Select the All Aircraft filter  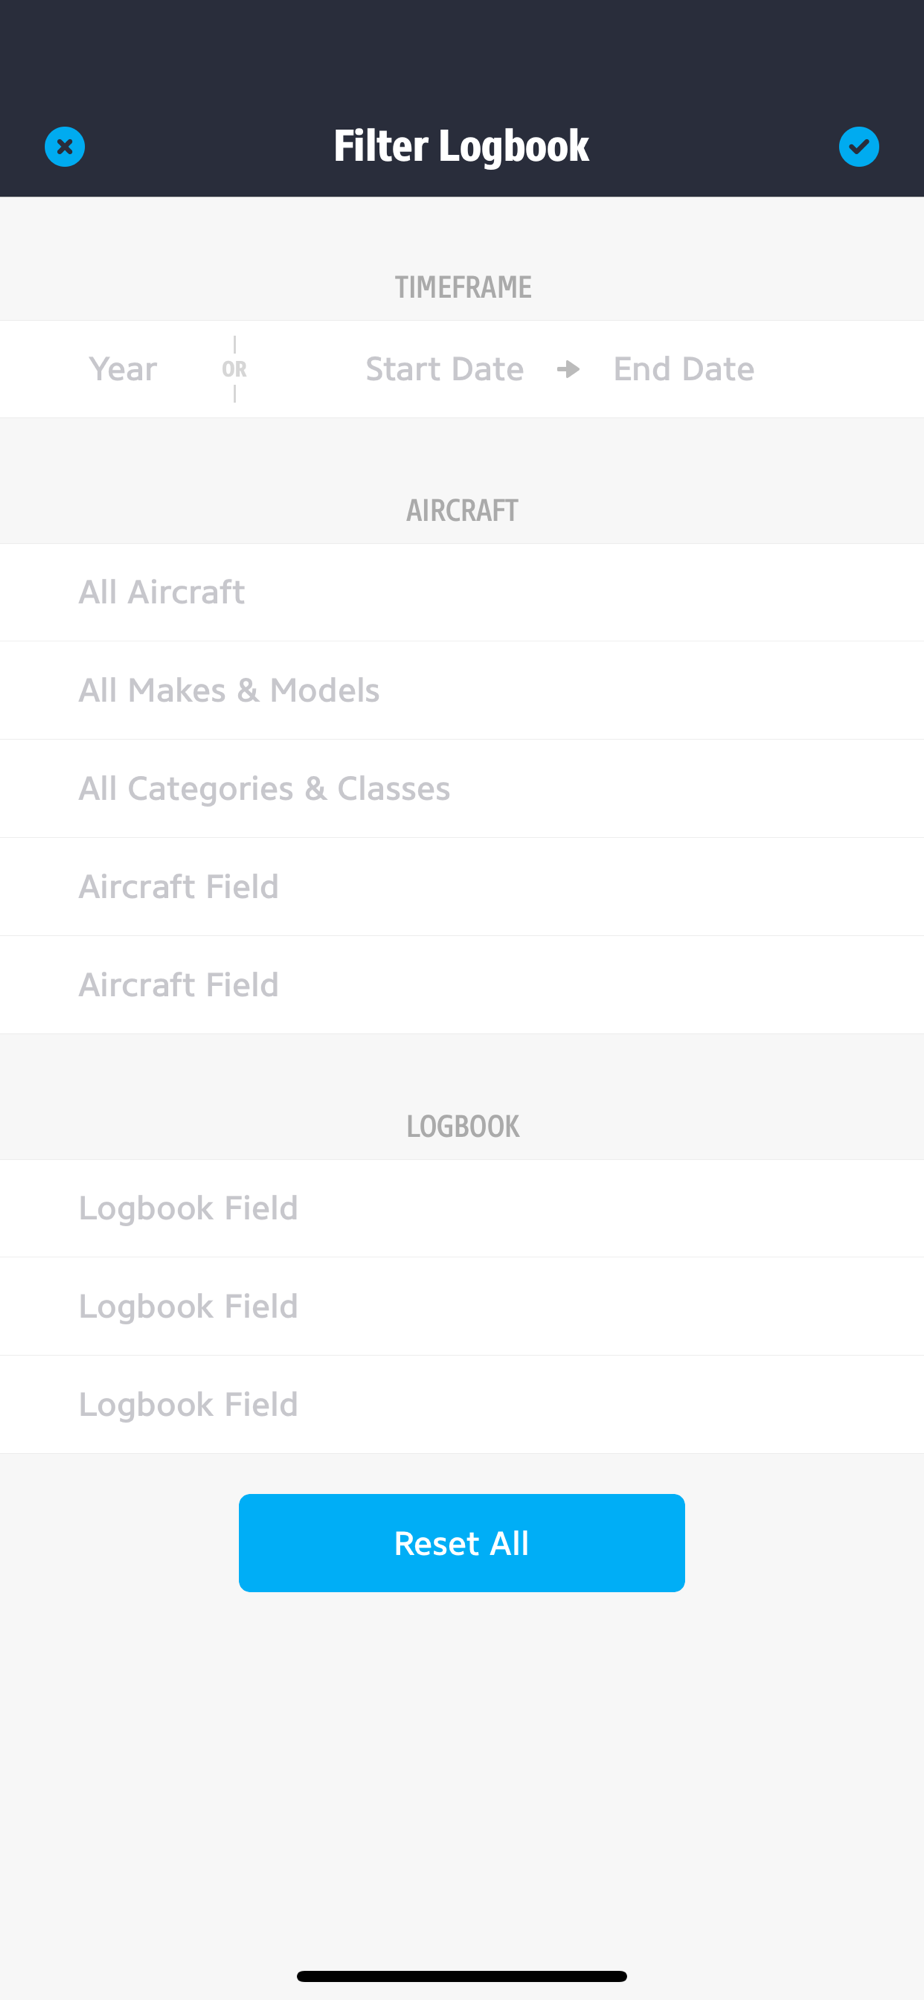point(162,592)
